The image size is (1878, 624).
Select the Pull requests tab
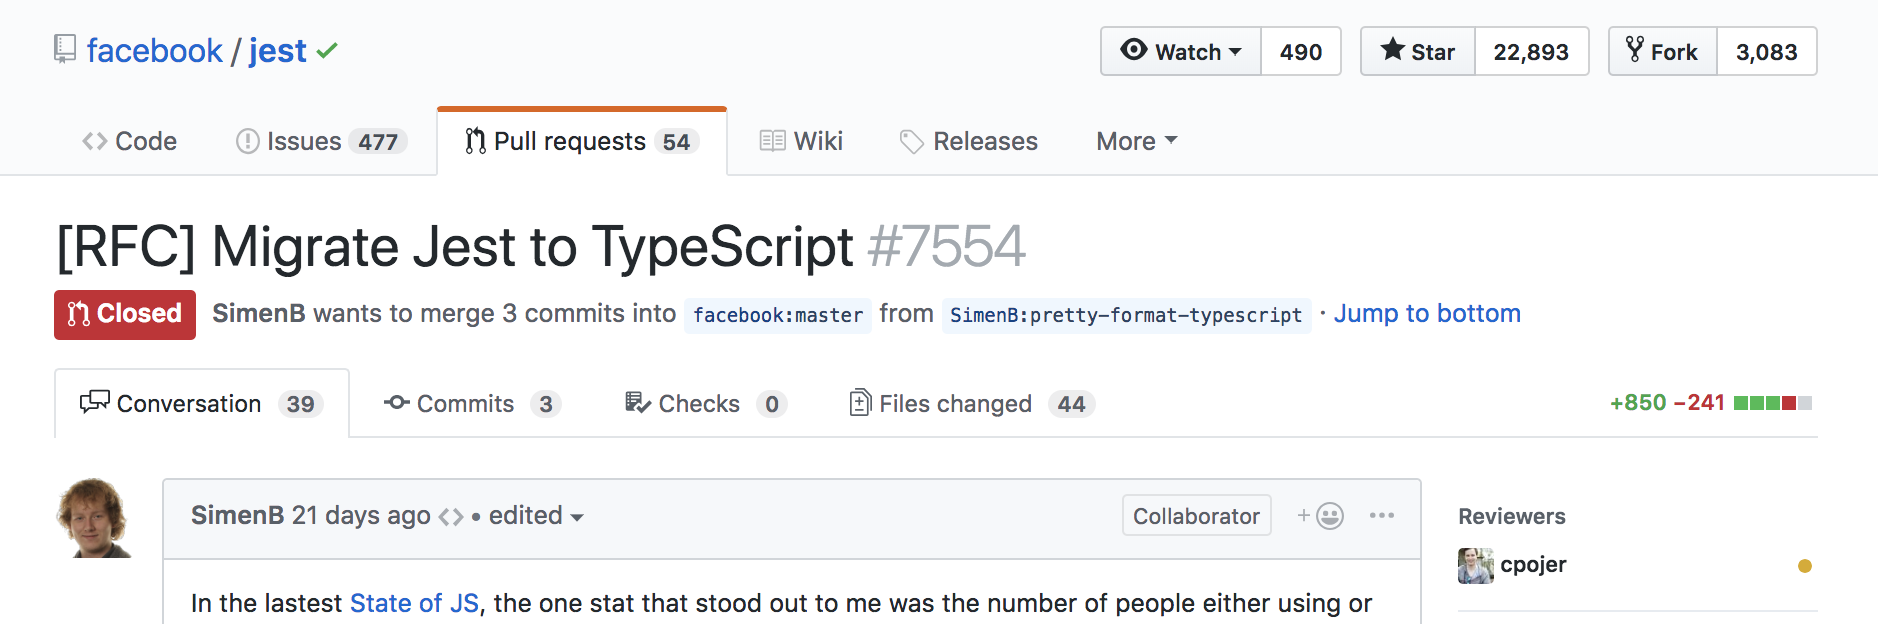(x=582, y=141)
